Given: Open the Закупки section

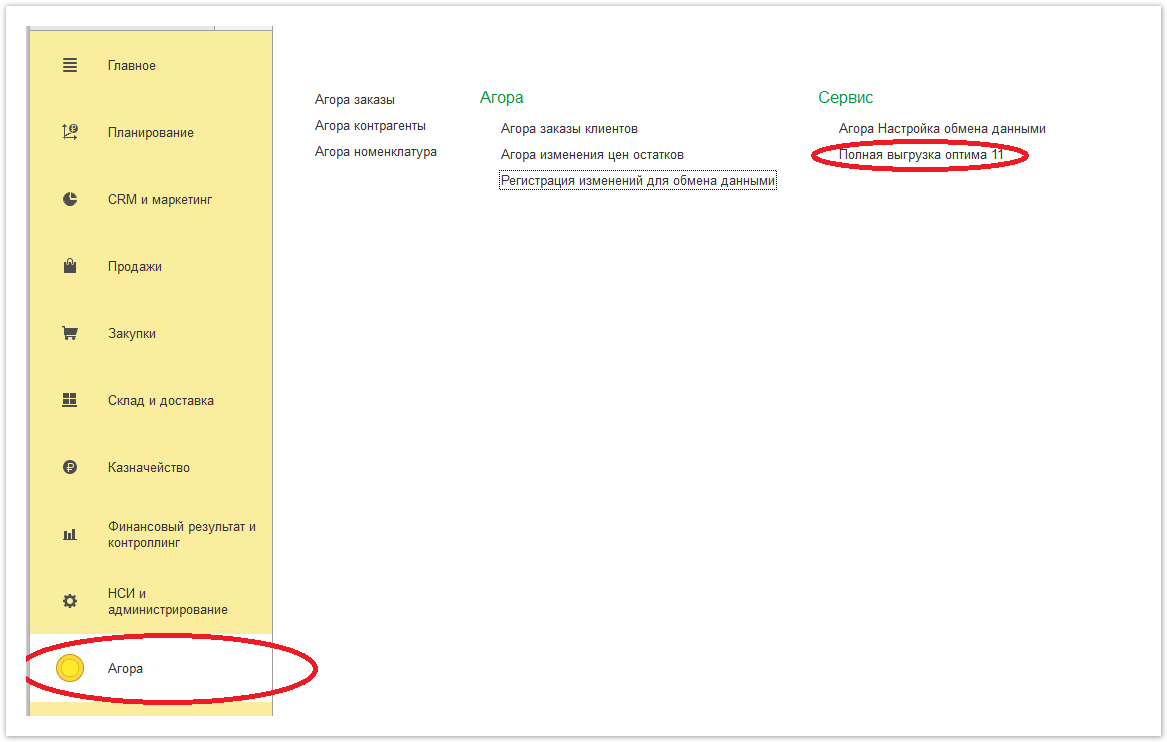Looking at the screenshot, I should click(132, 333).
